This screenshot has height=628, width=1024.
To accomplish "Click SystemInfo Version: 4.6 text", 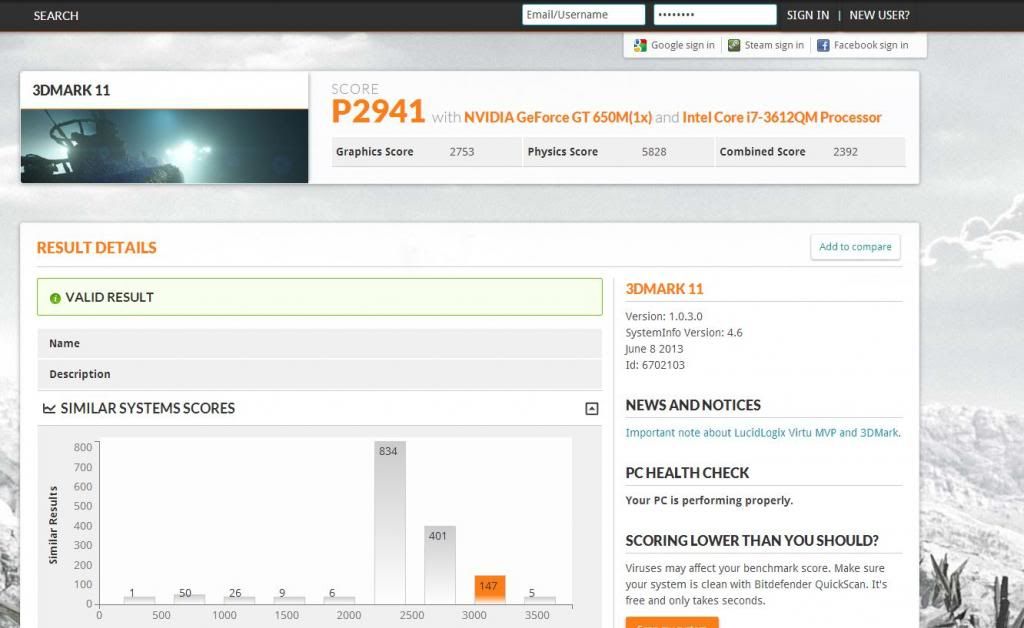I will [x=684, y=333].
